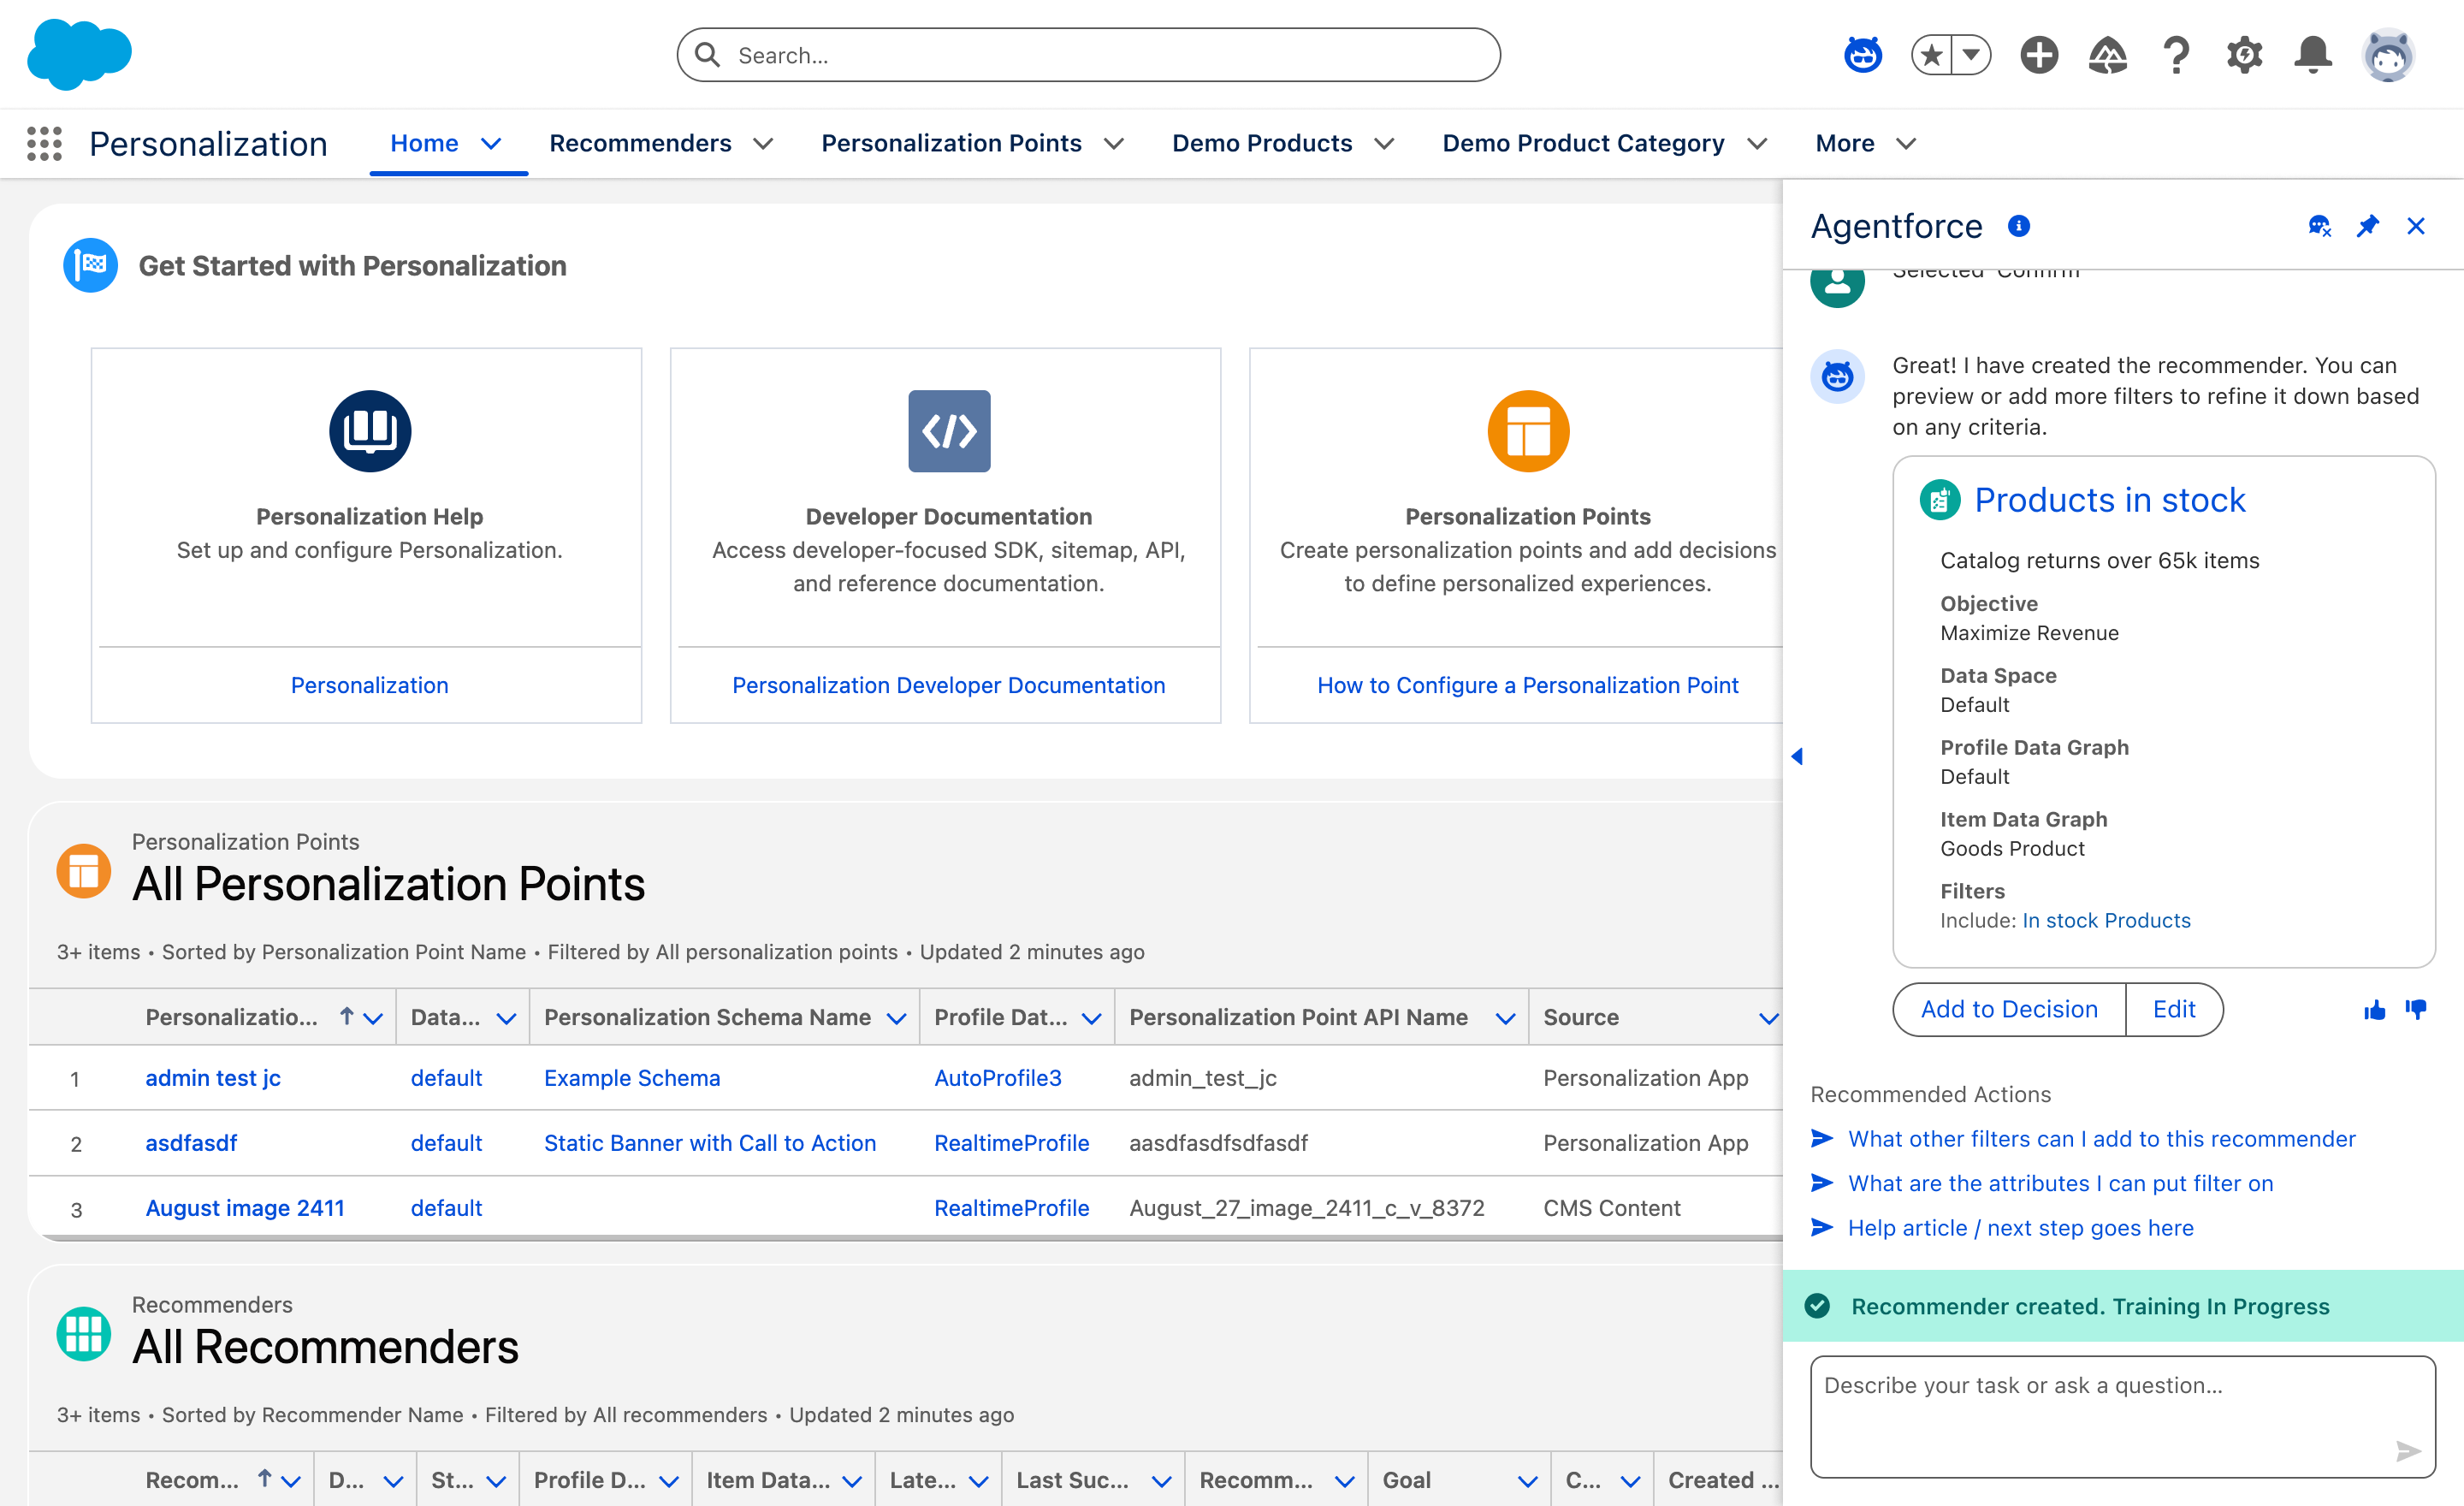This screenshot has width=2464, height=1506.
Task: Click the Personalization Help book icon
Action: point(370,431)
